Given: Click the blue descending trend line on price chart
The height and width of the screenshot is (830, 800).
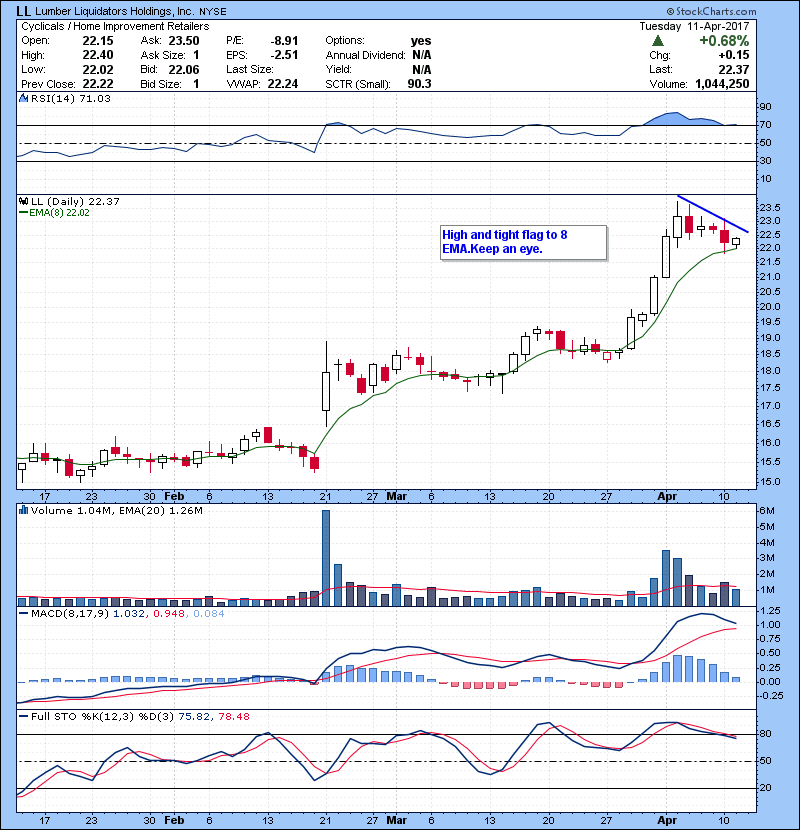Looking at the screenshot, I should coord(713,214).
